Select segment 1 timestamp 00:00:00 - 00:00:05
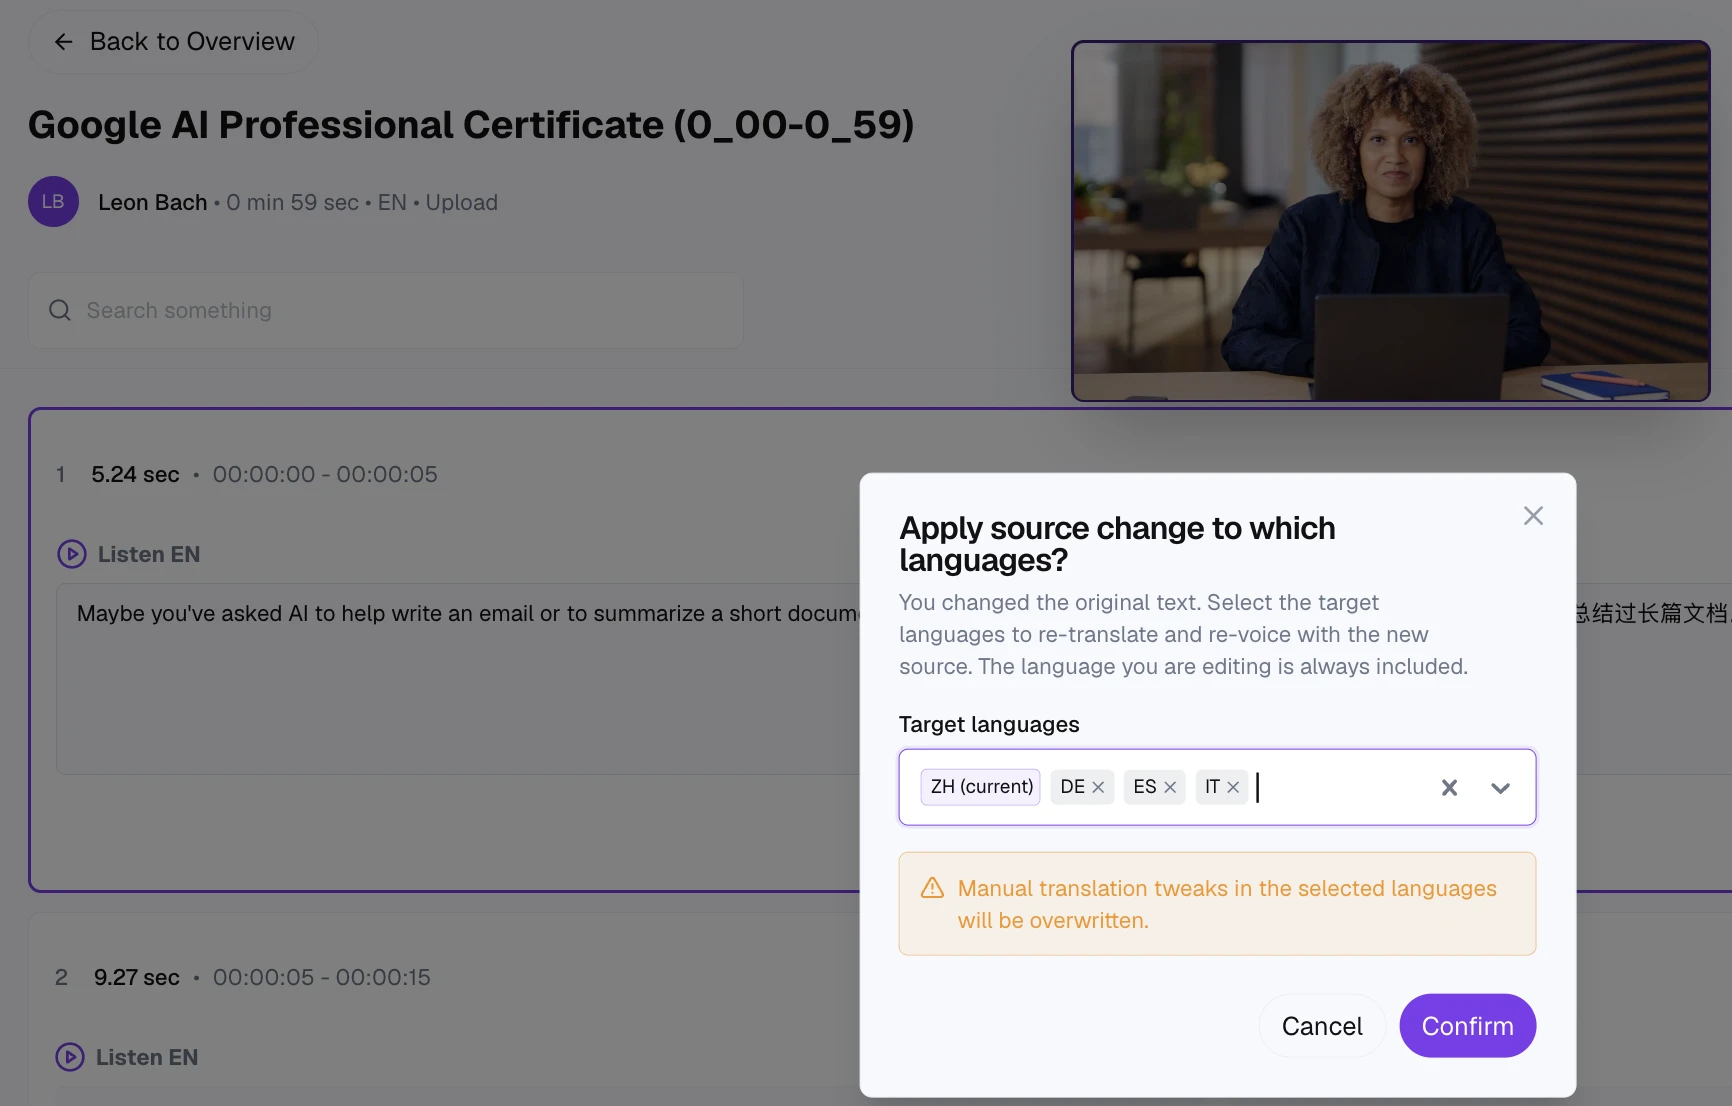This screenshot has height=1106, width=1732. click(325, 474)
